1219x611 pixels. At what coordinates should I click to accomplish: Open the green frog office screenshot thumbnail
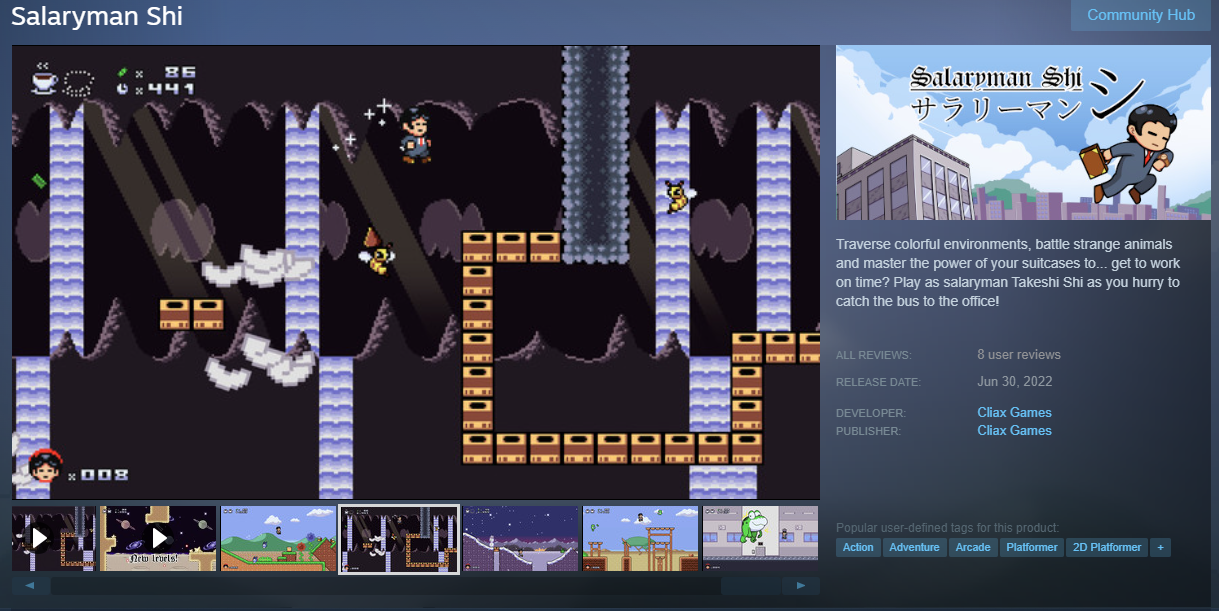761,538
